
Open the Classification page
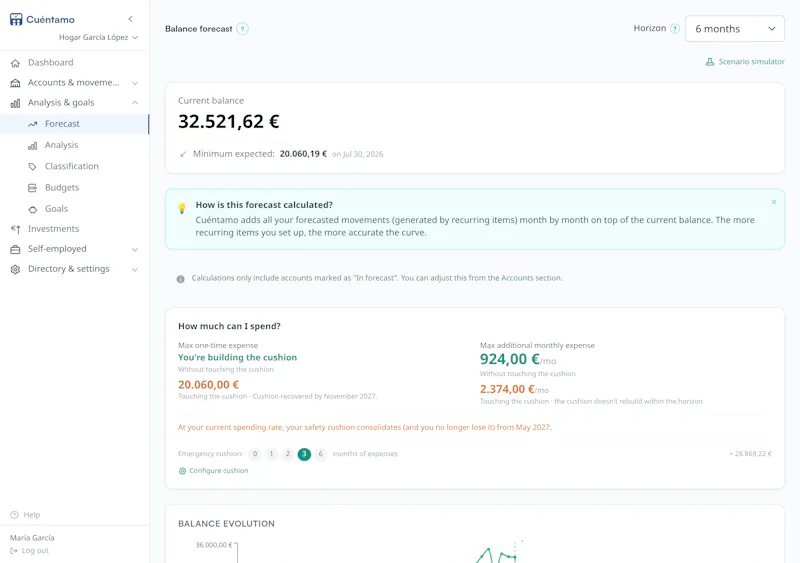click(74, 166)
